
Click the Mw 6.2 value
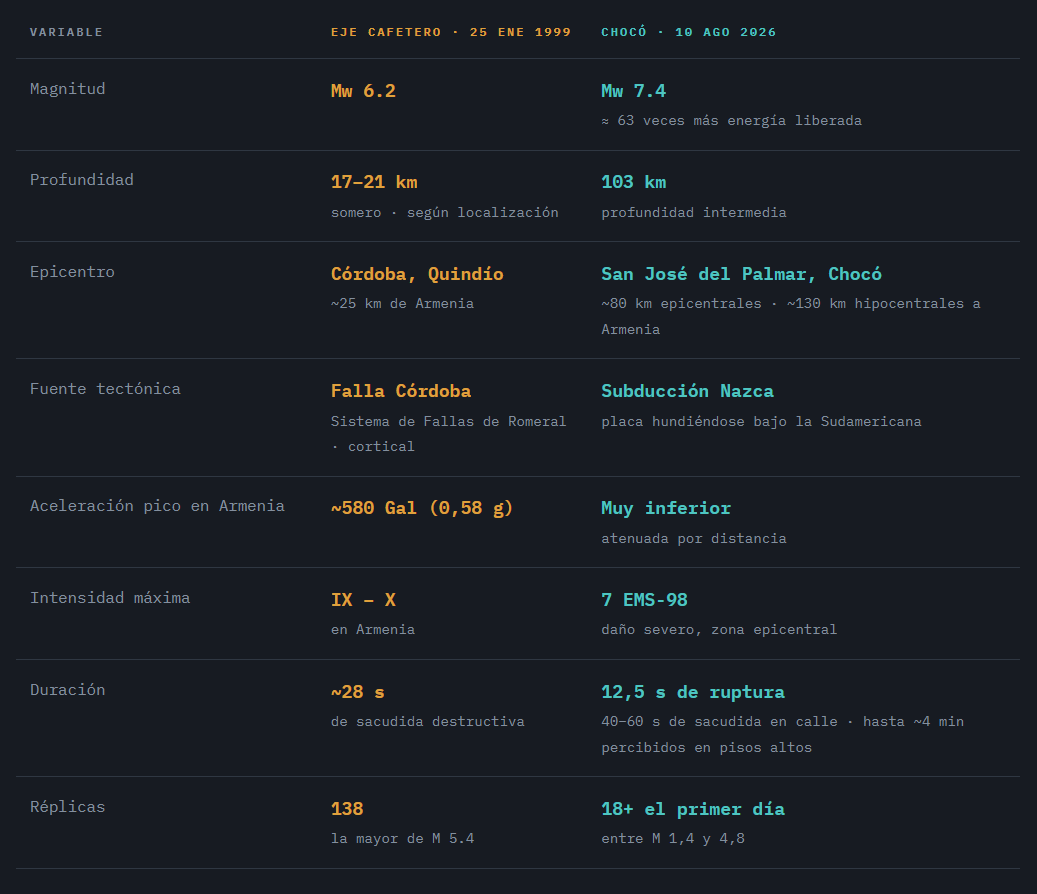click(x=363, y=91)
